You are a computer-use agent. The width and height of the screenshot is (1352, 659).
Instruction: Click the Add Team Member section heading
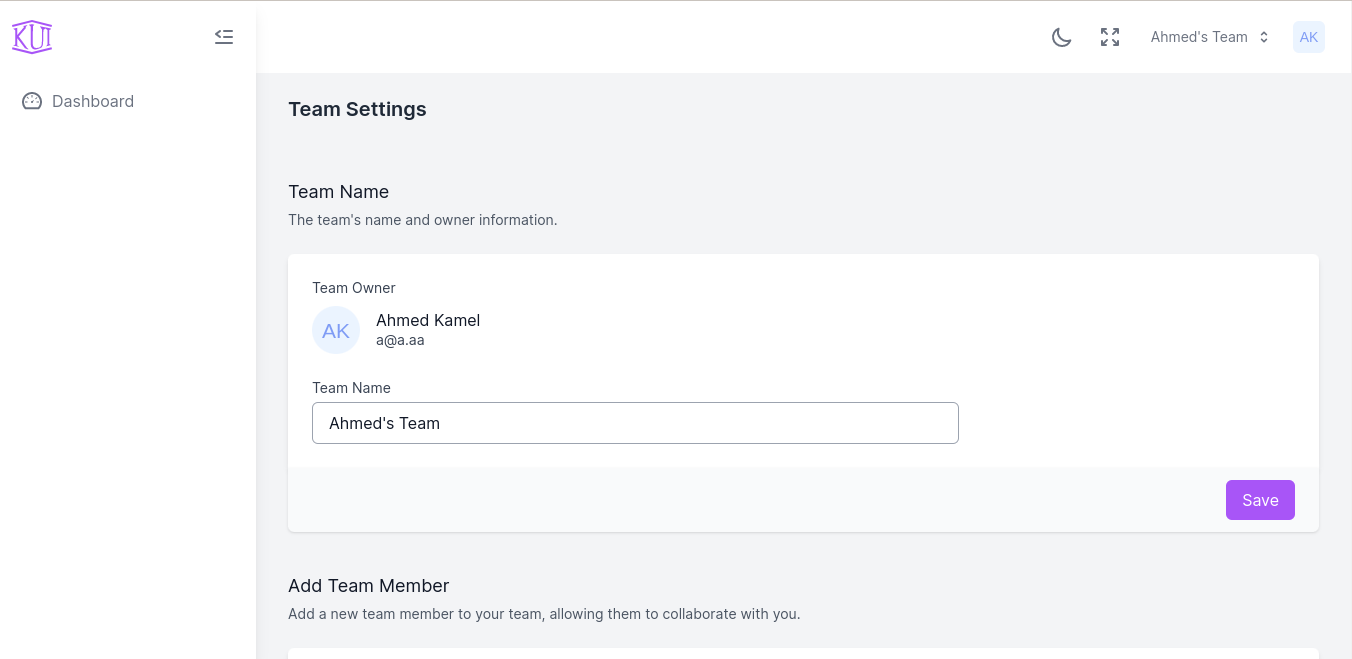[368, 586]
